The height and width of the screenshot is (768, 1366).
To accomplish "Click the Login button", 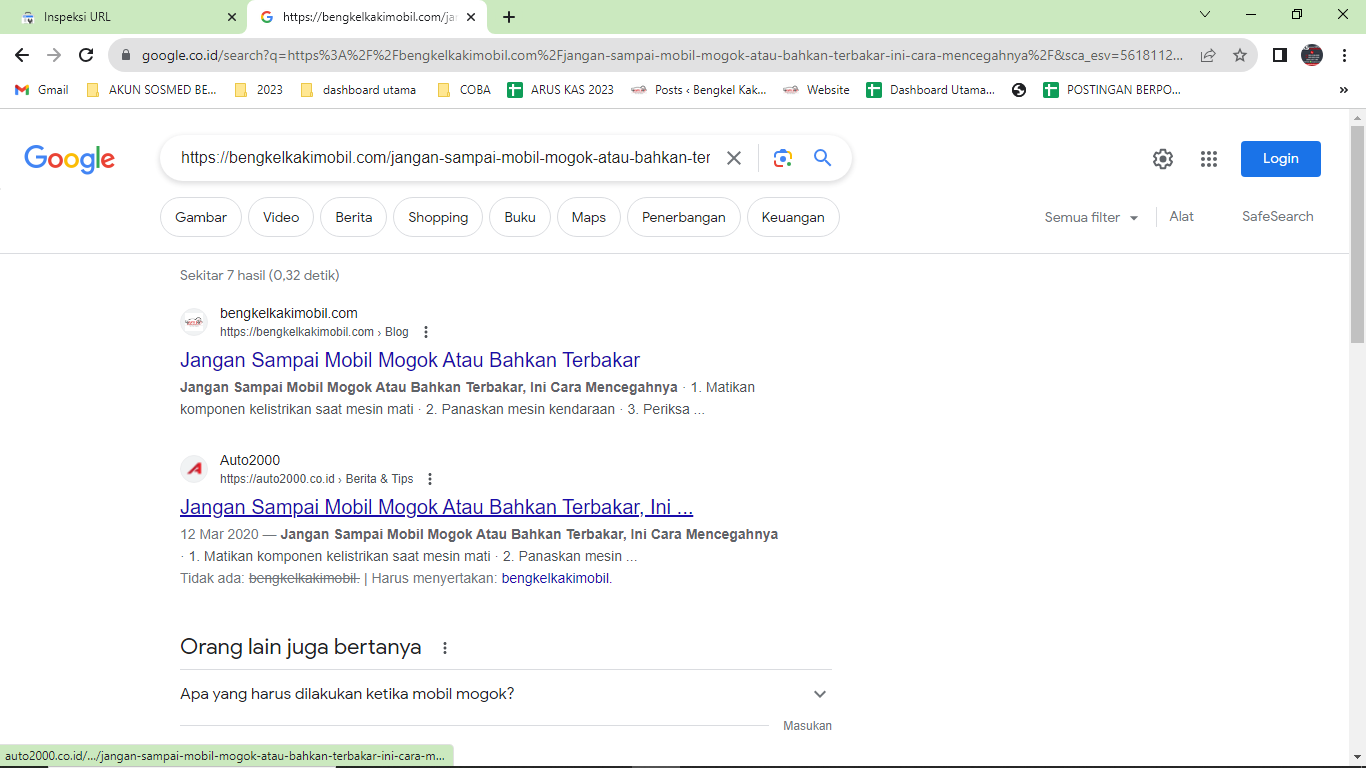I will coord(1281,159).
